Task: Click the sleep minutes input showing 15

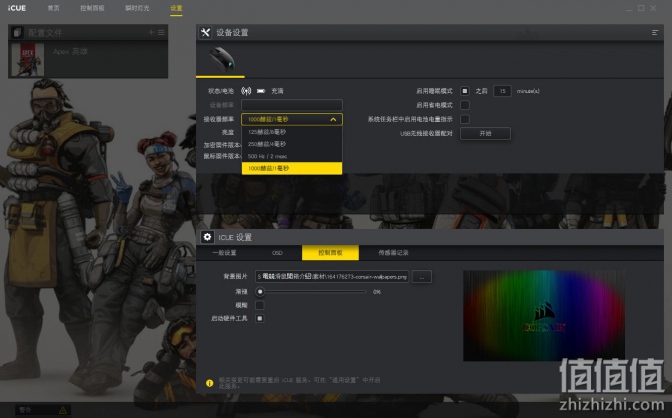Action: [502, 91]
